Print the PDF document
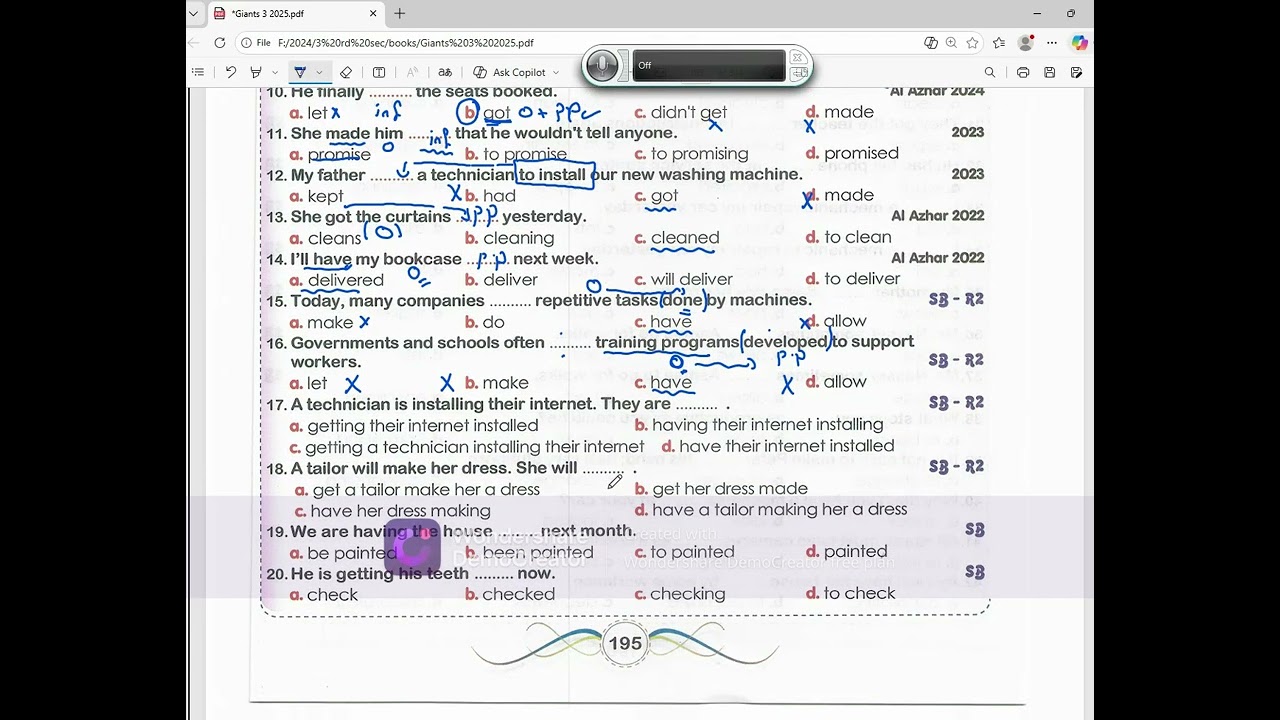The image size is (1280, 720). pyautogui.click(x=1023, y=72)
